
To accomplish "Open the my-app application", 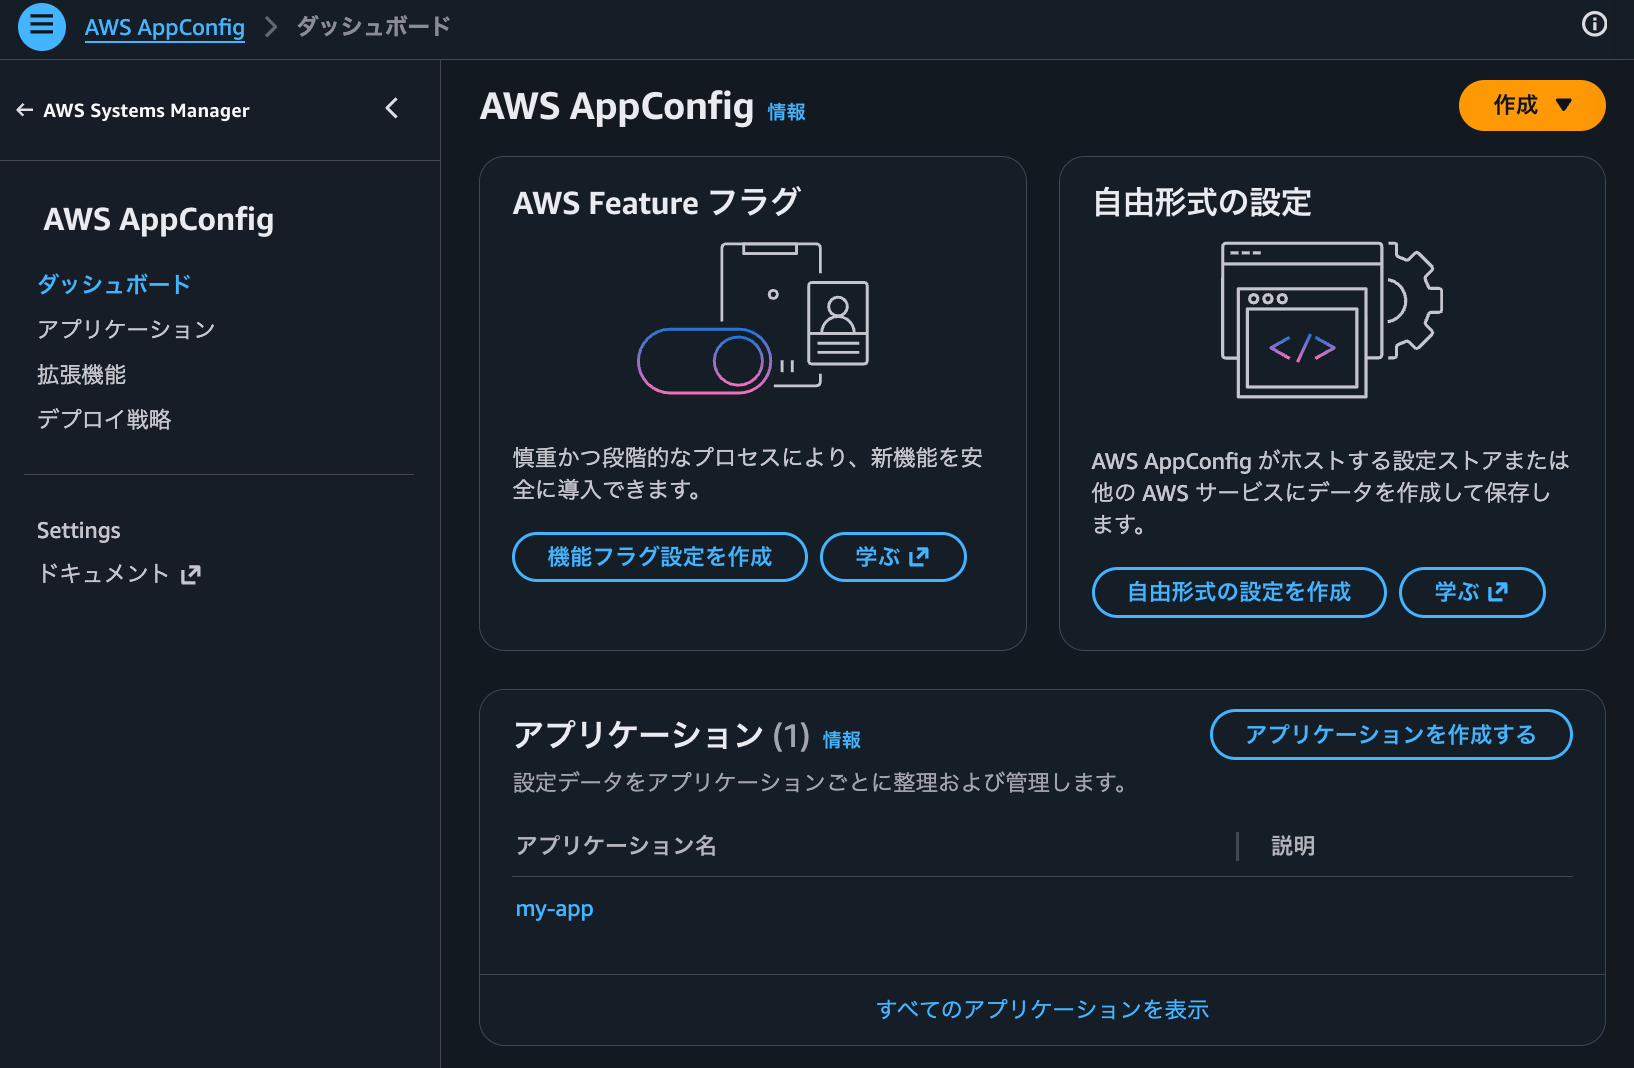I will pos(554,909).
